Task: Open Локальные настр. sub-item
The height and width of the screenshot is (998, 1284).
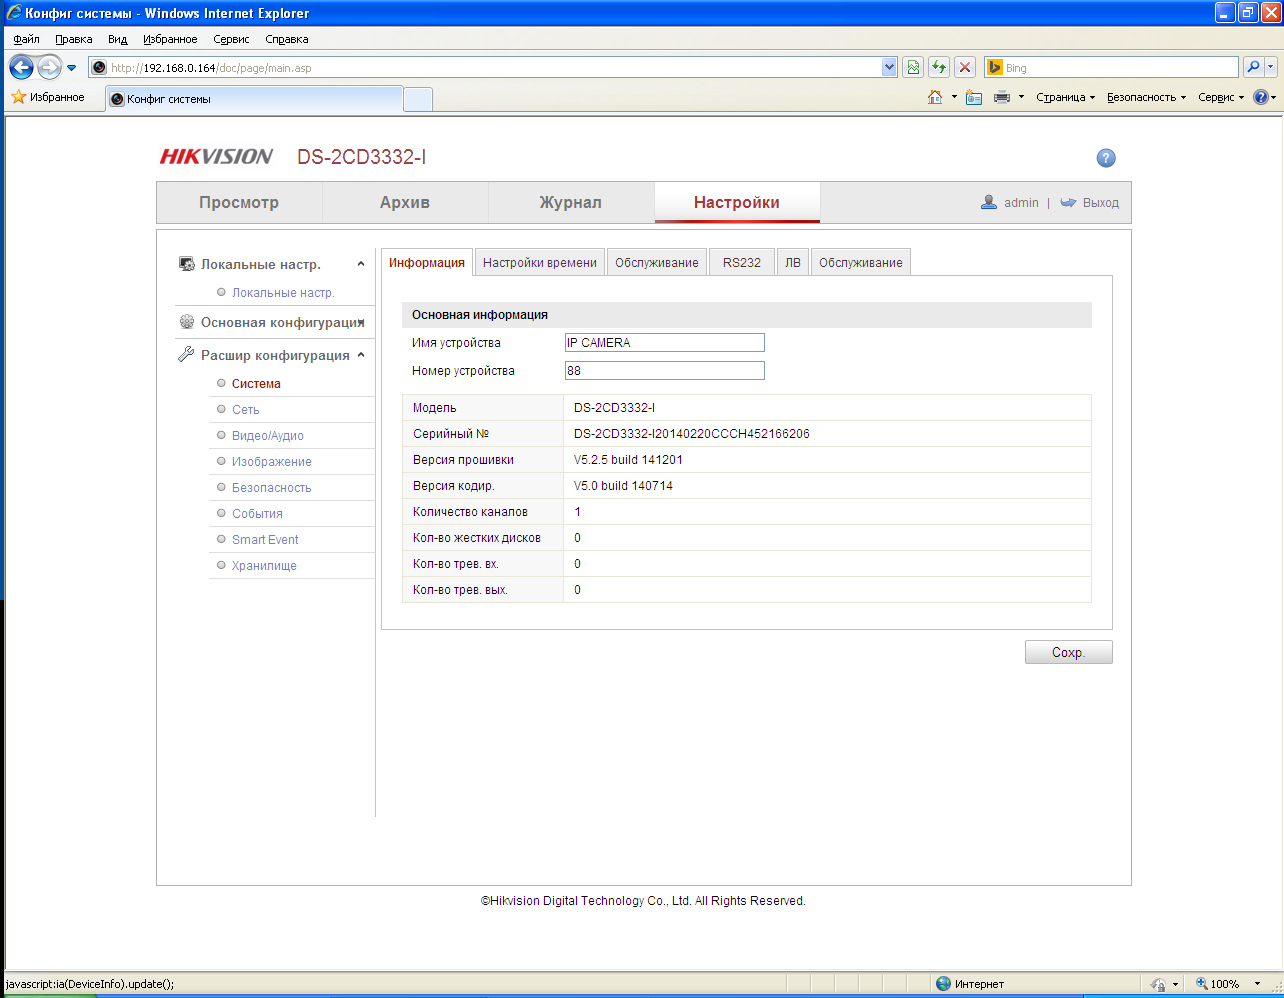Action: (283, 293)
